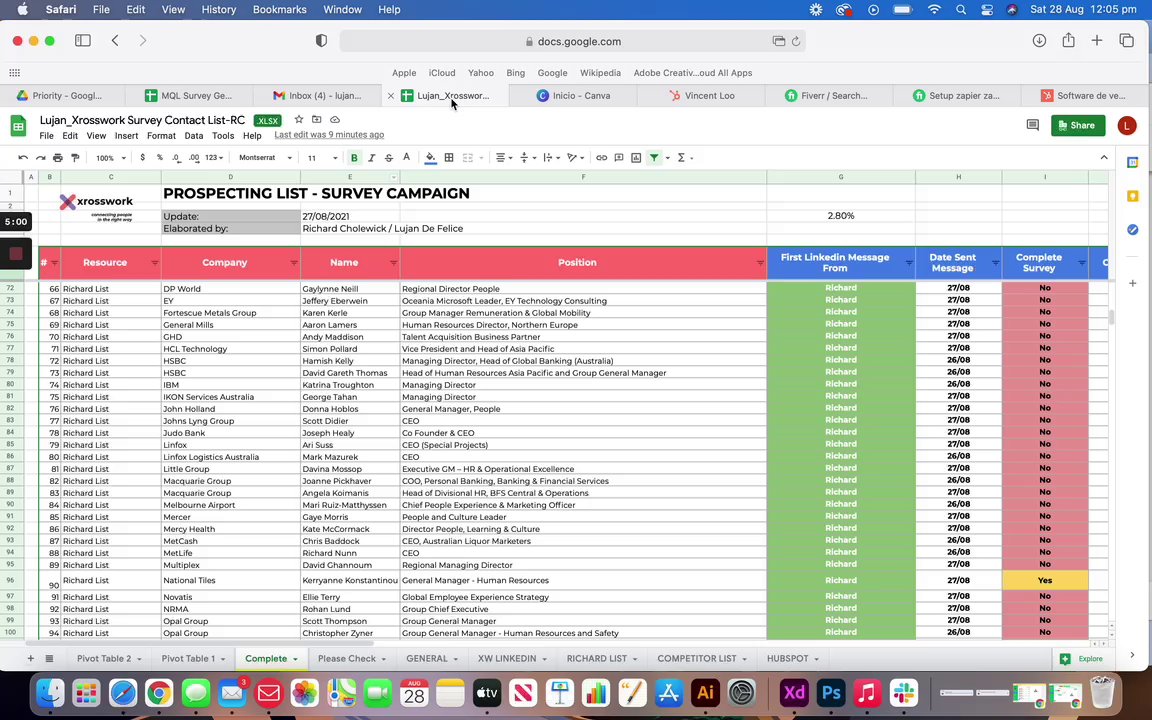The image size is (1152, 720).
Task: Switch to the RICHARD LIST sheet
Action: [602, 658]
